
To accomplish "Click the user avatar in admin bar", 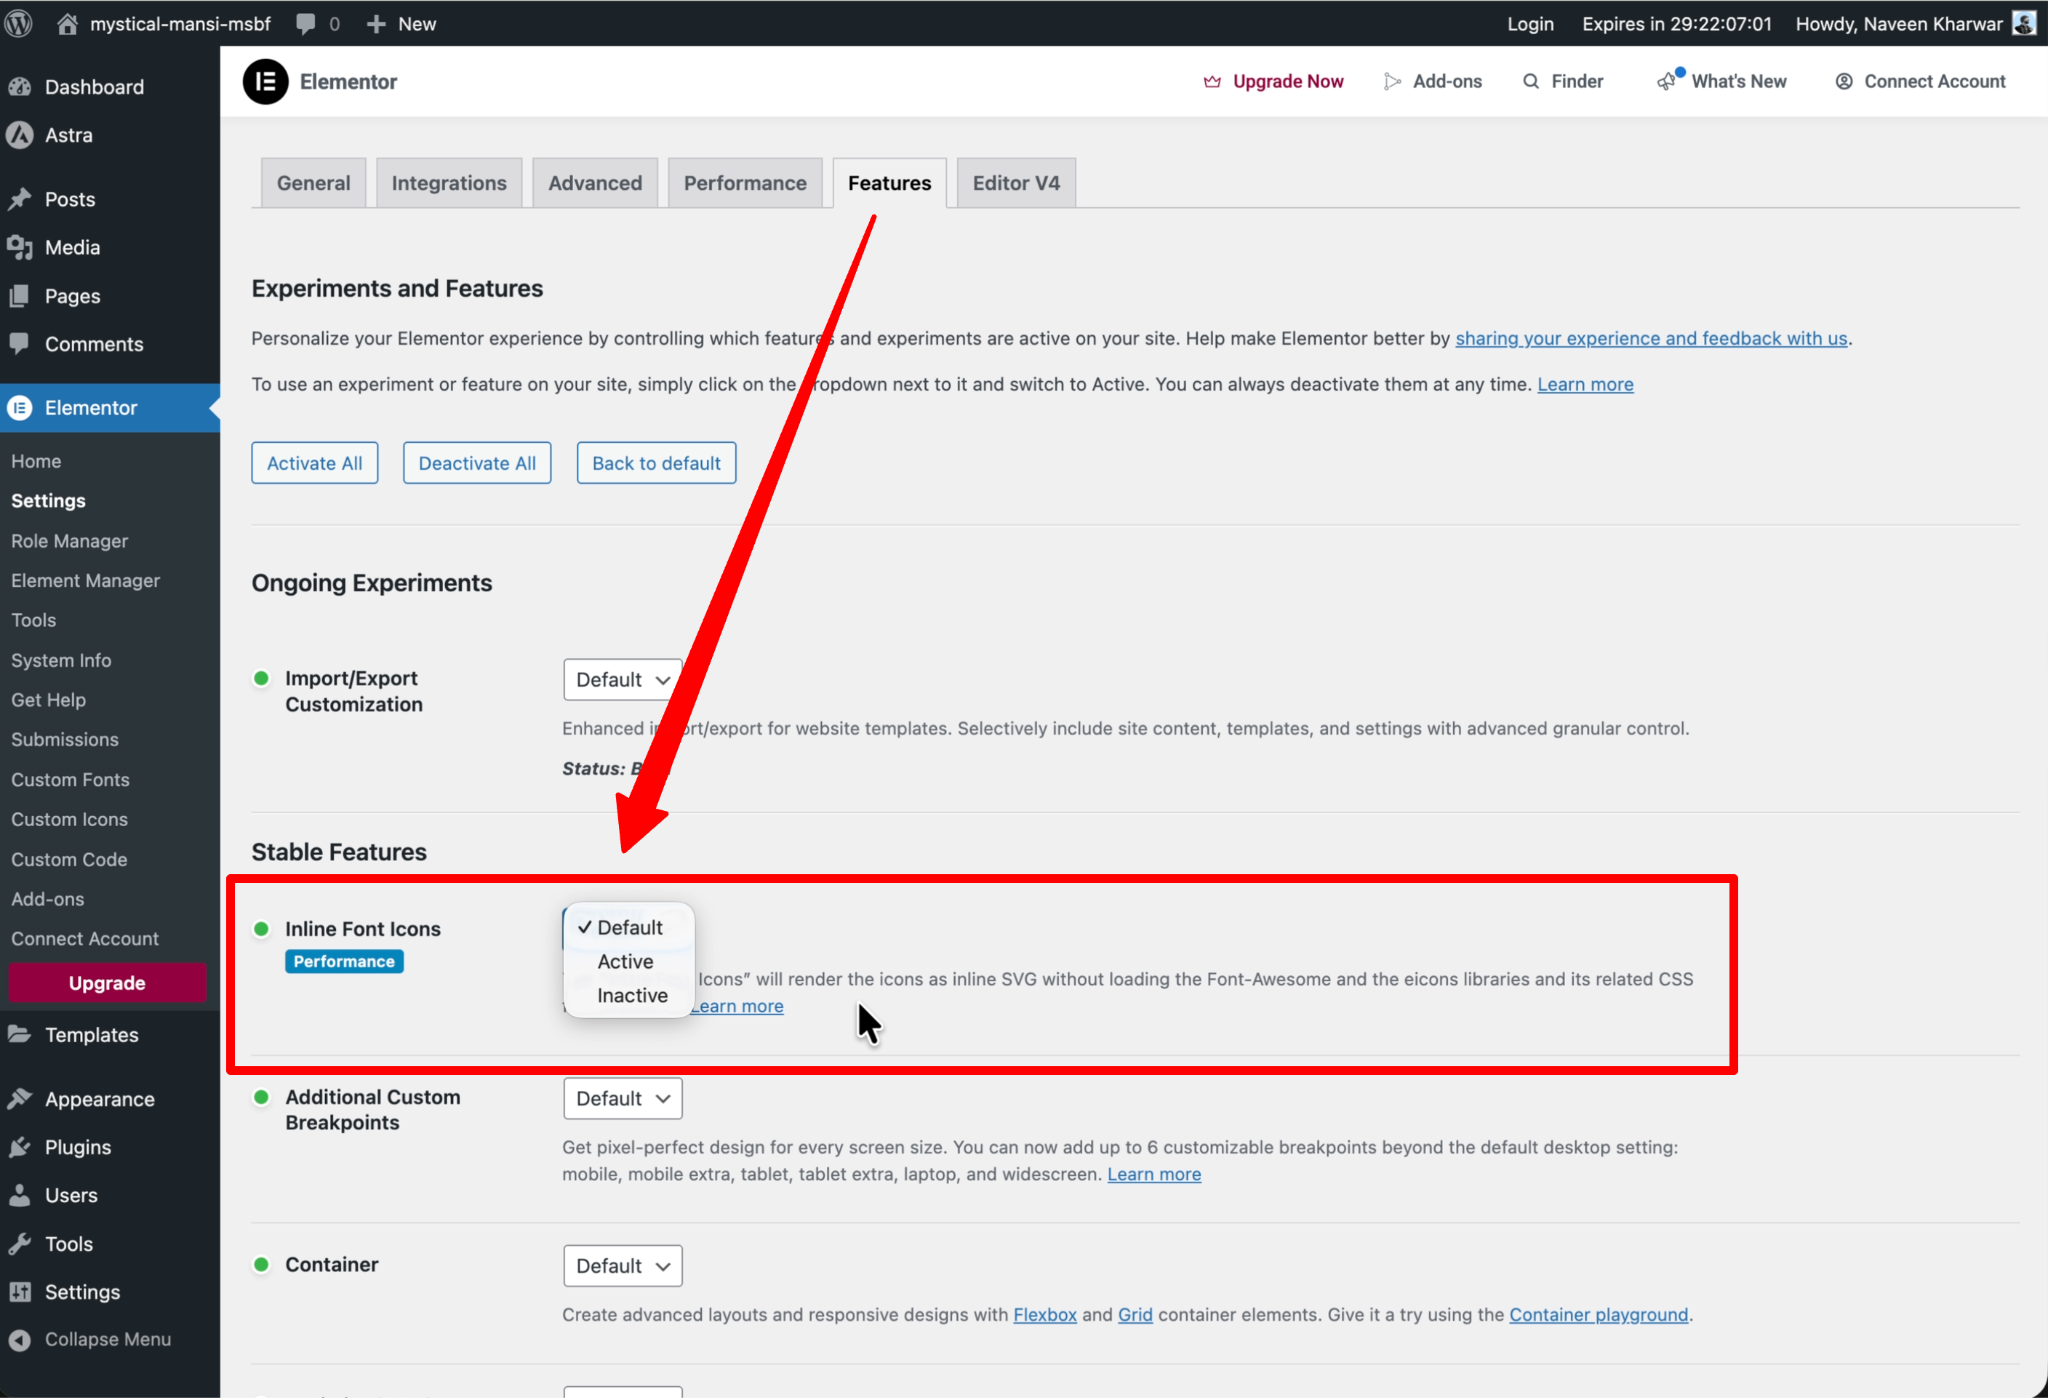I will [2024, 23].
